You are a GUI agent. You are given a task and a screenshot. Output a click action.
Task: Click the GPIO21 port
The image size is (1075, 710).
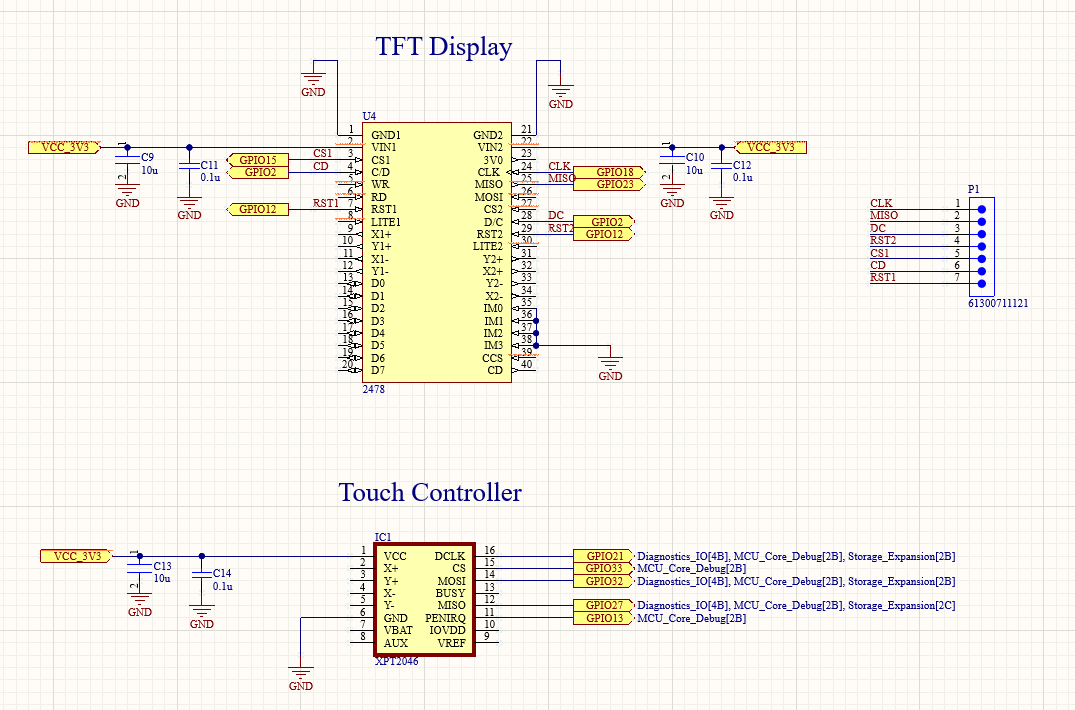coord(603,556)
